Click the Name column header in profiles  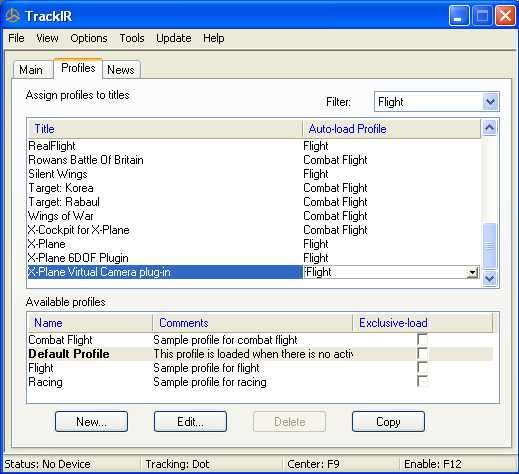tap(90, 323)
